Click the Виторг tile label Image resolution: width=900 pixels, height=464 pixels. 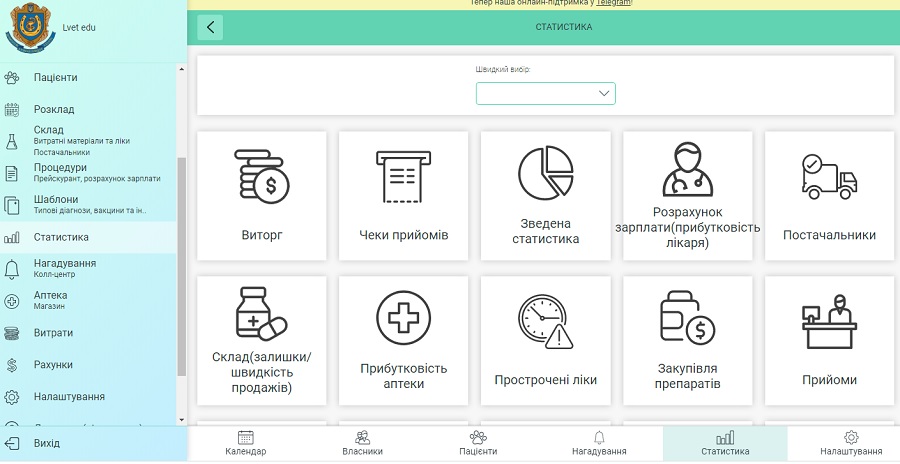[x=262, y=235]
